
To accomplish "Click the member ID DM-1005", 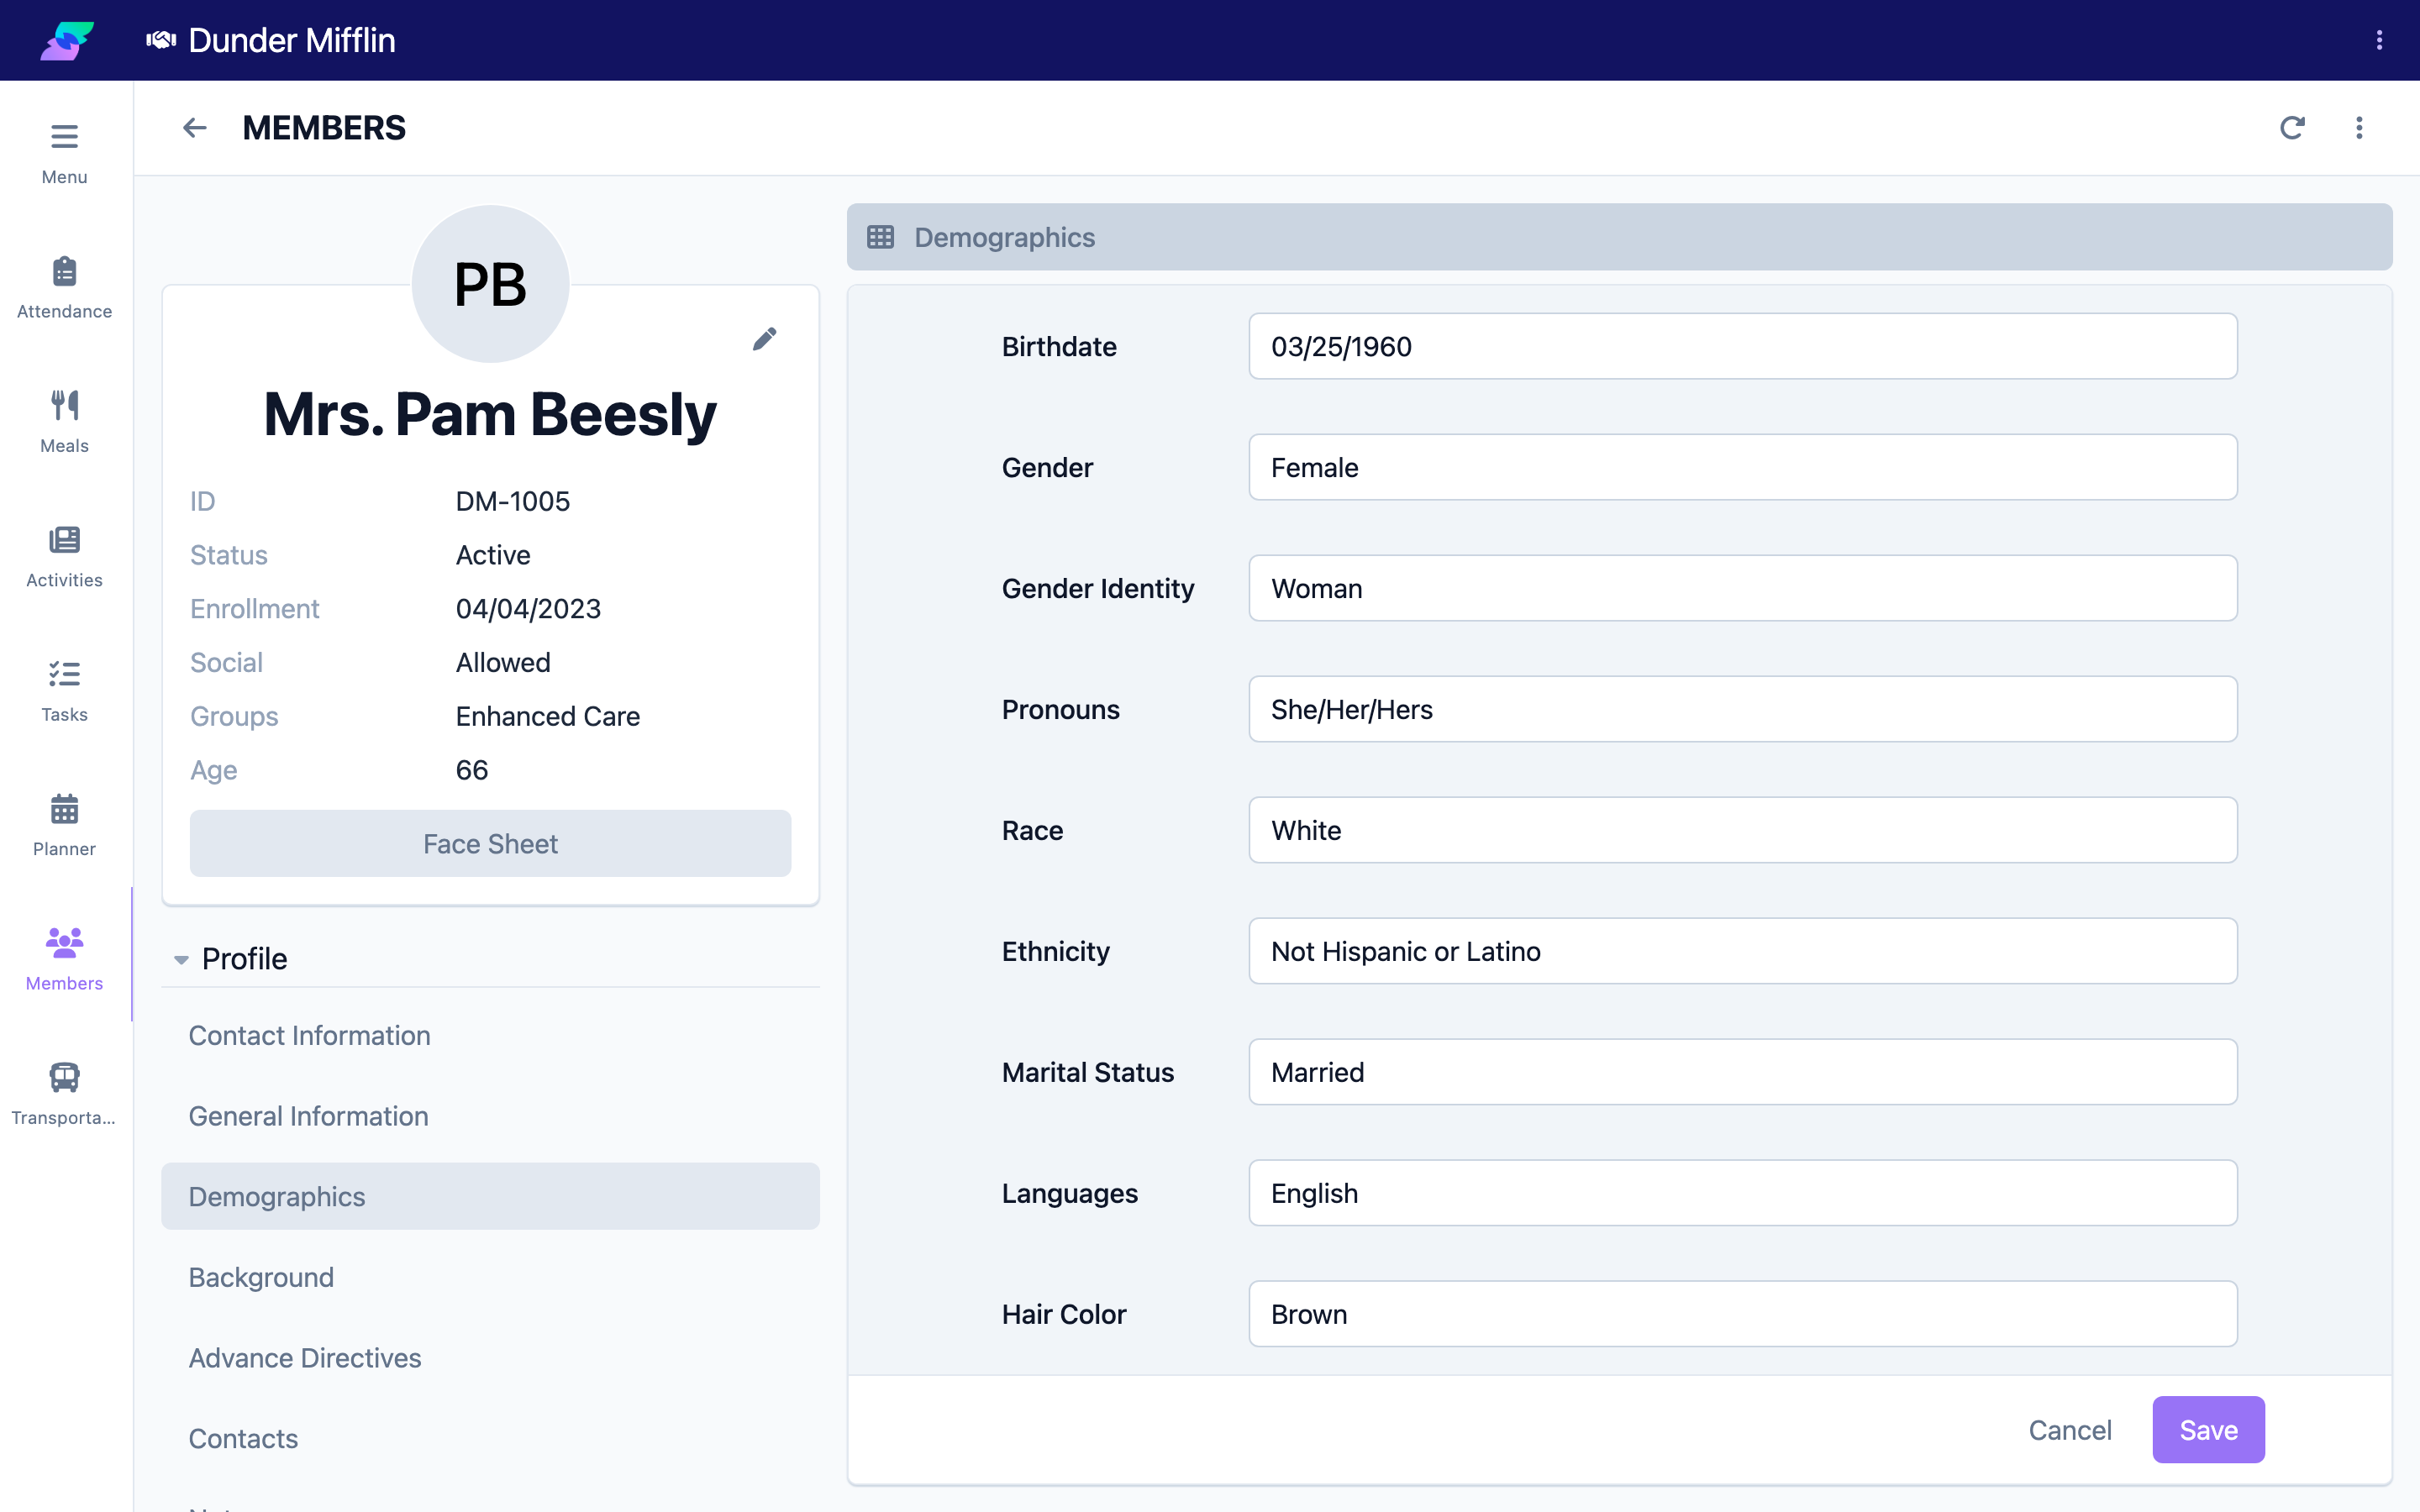I will 513,501.
